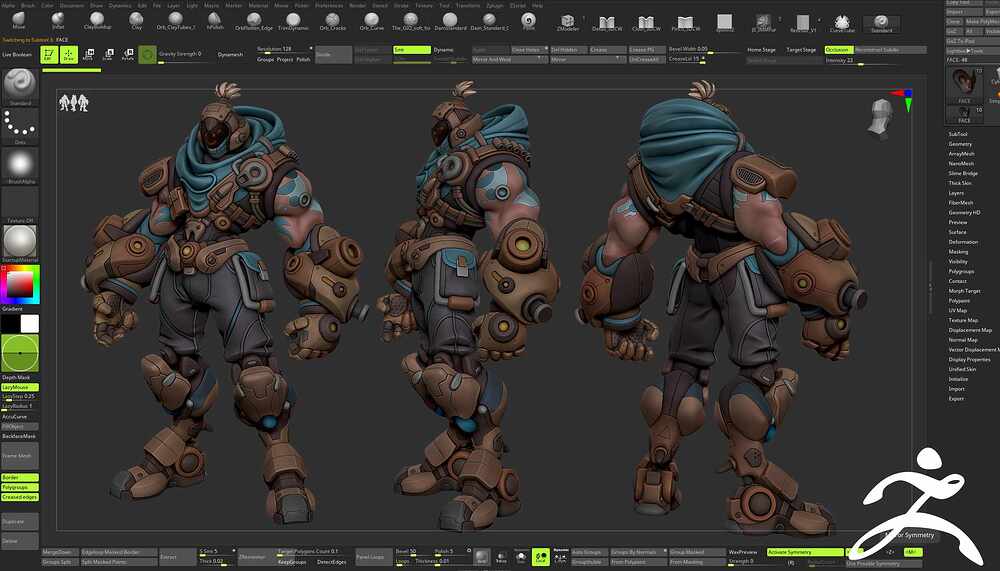This screenshot has width=1000, height=571.
Task: Switch to Scale transform mode
Action: [108, 55]
